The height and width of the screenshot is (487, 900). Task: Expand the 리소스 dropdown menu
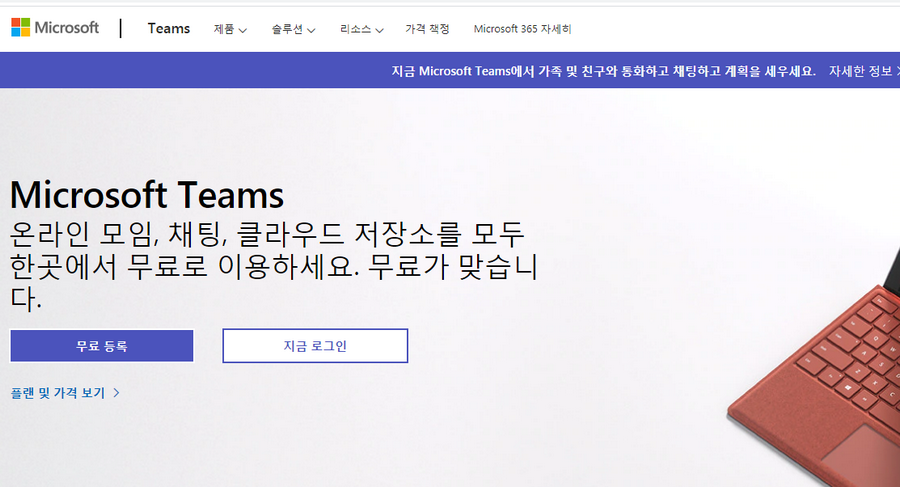pyautogui.click(x=362, y=29)
